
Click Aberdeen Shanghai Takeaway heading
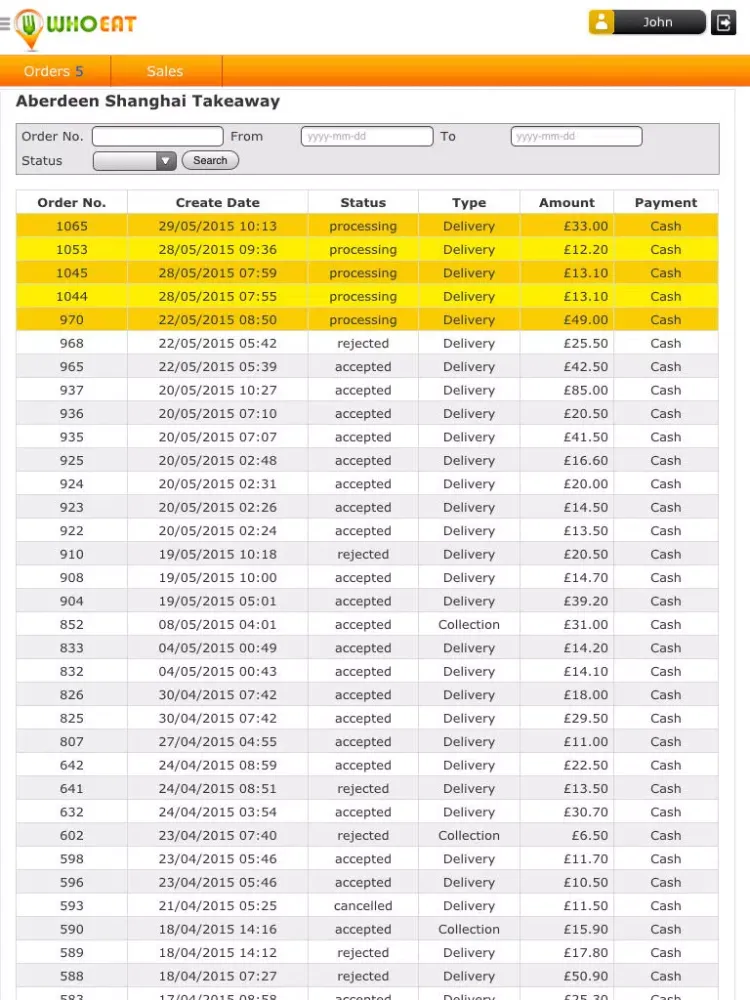point(148,101)
